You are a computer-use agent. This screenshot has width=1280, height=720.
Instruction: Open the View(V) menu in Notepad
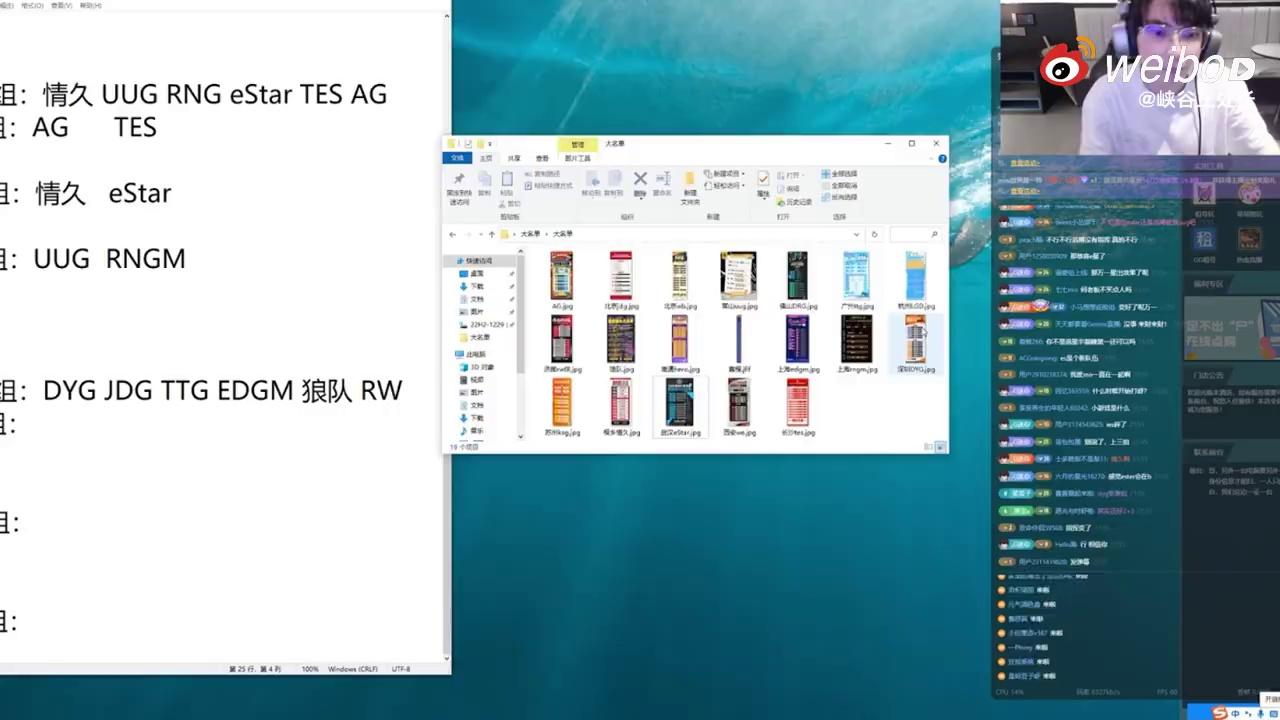(x=62, y=5)
